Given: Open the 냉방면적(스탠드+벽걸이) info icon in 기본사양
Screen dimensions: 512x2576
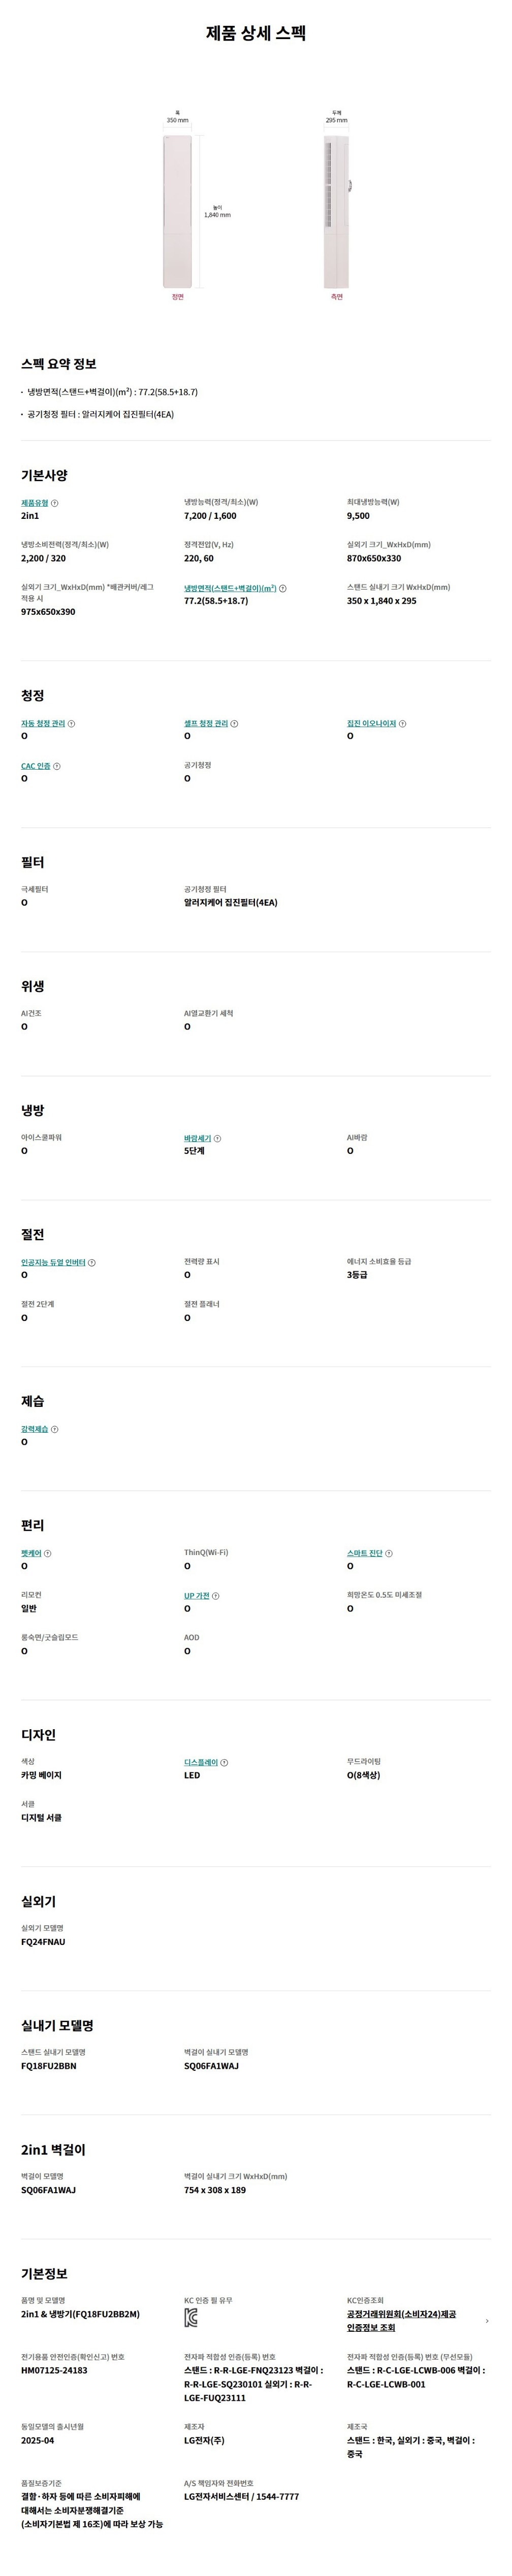Looking at the screenshot, I should (x=283, y=588).
